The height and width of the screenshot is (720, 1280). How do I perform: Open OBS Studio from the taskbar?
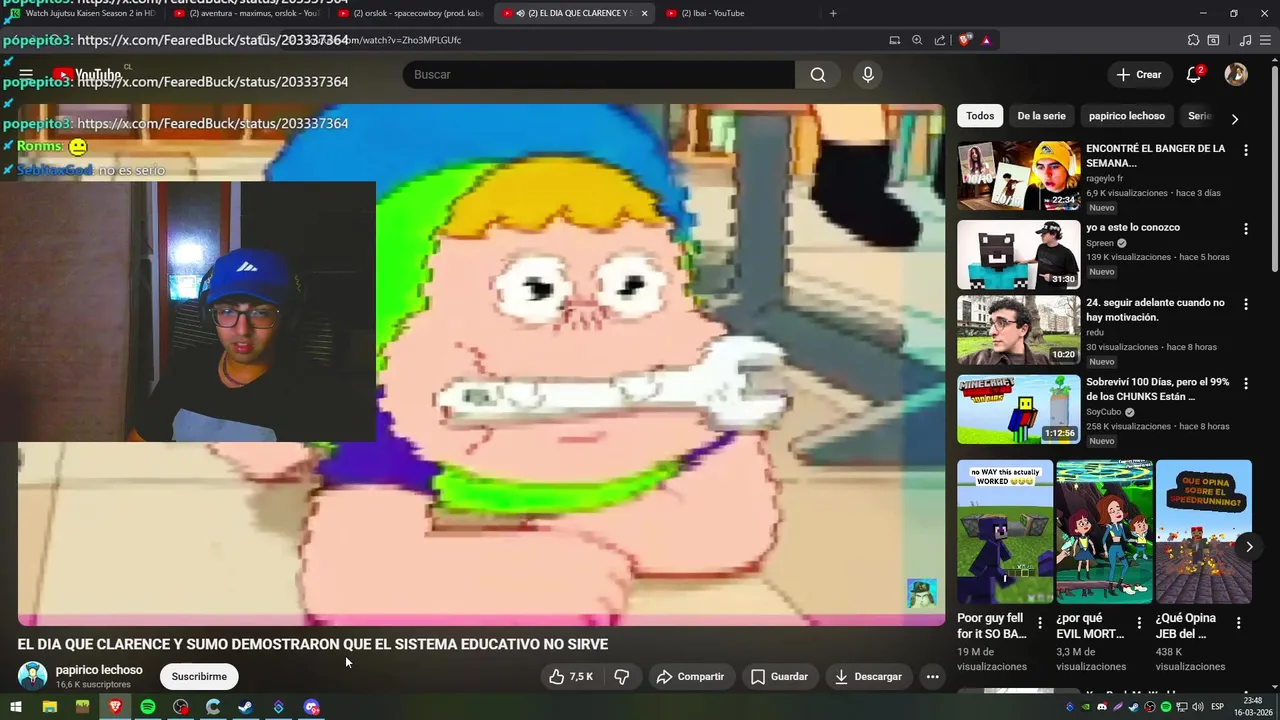point(180,707)
